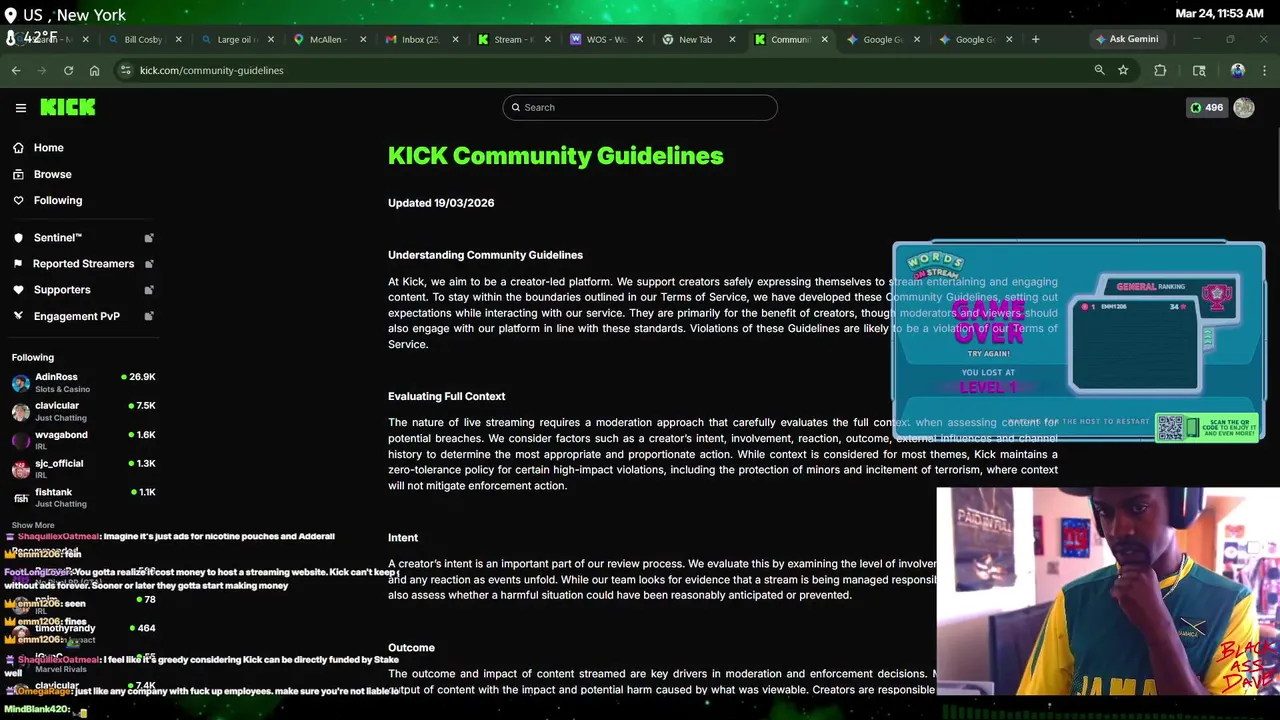The height and width of the screenshot is (720, 1280).
Task: Open the user profile avatar menu
Action: pos(1244,108)
